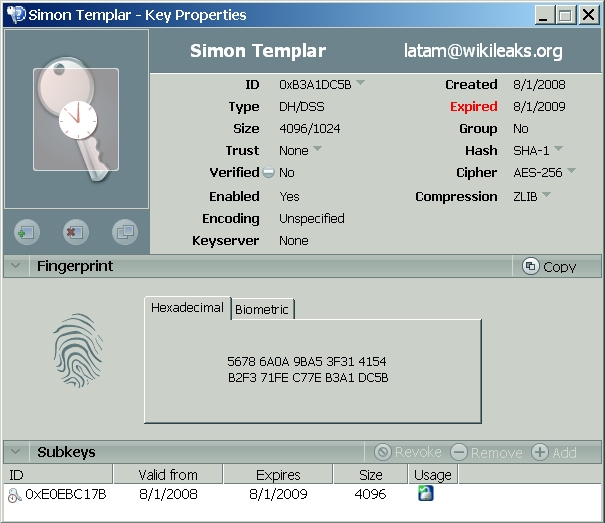Screen dimensions: 605x523
Task: Collapse the Fingerprint section
Action: pyautogui.click(x=16, y=266)
